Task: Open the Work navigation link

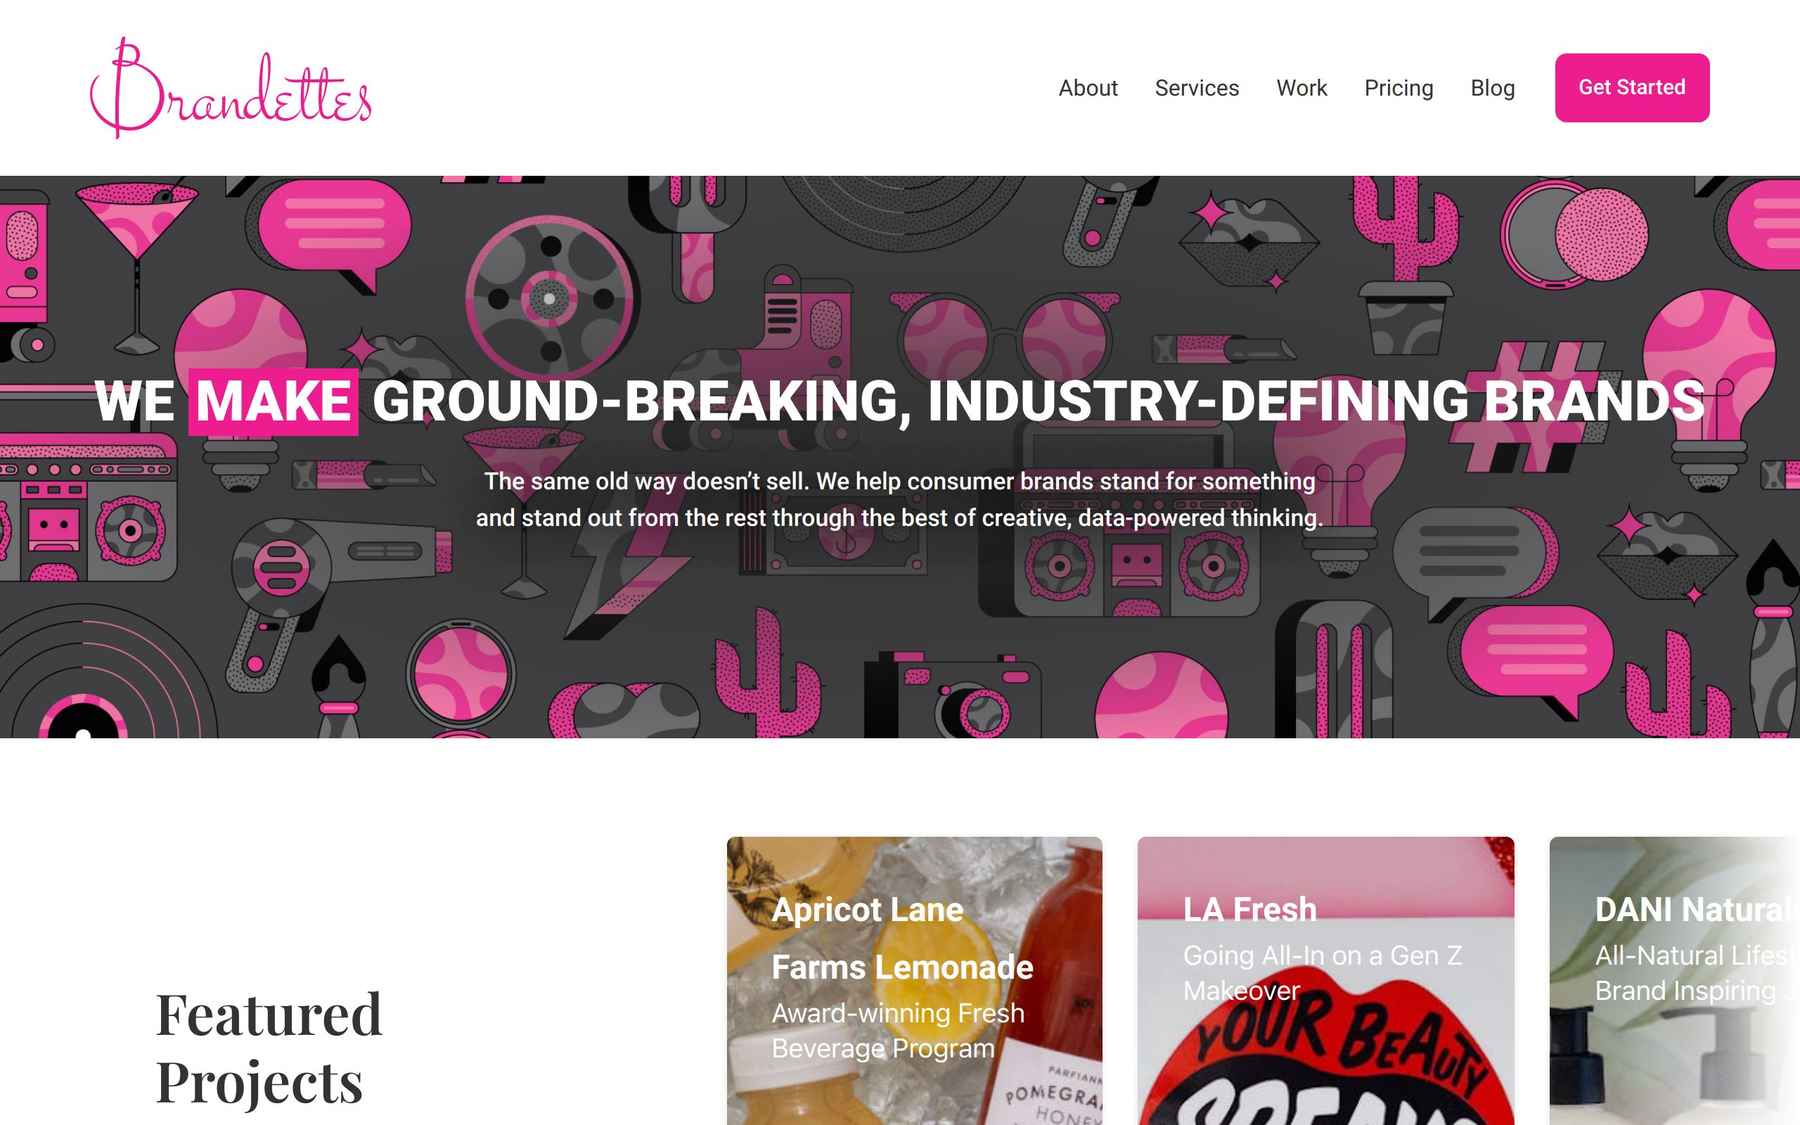Action: (1302, 88)
